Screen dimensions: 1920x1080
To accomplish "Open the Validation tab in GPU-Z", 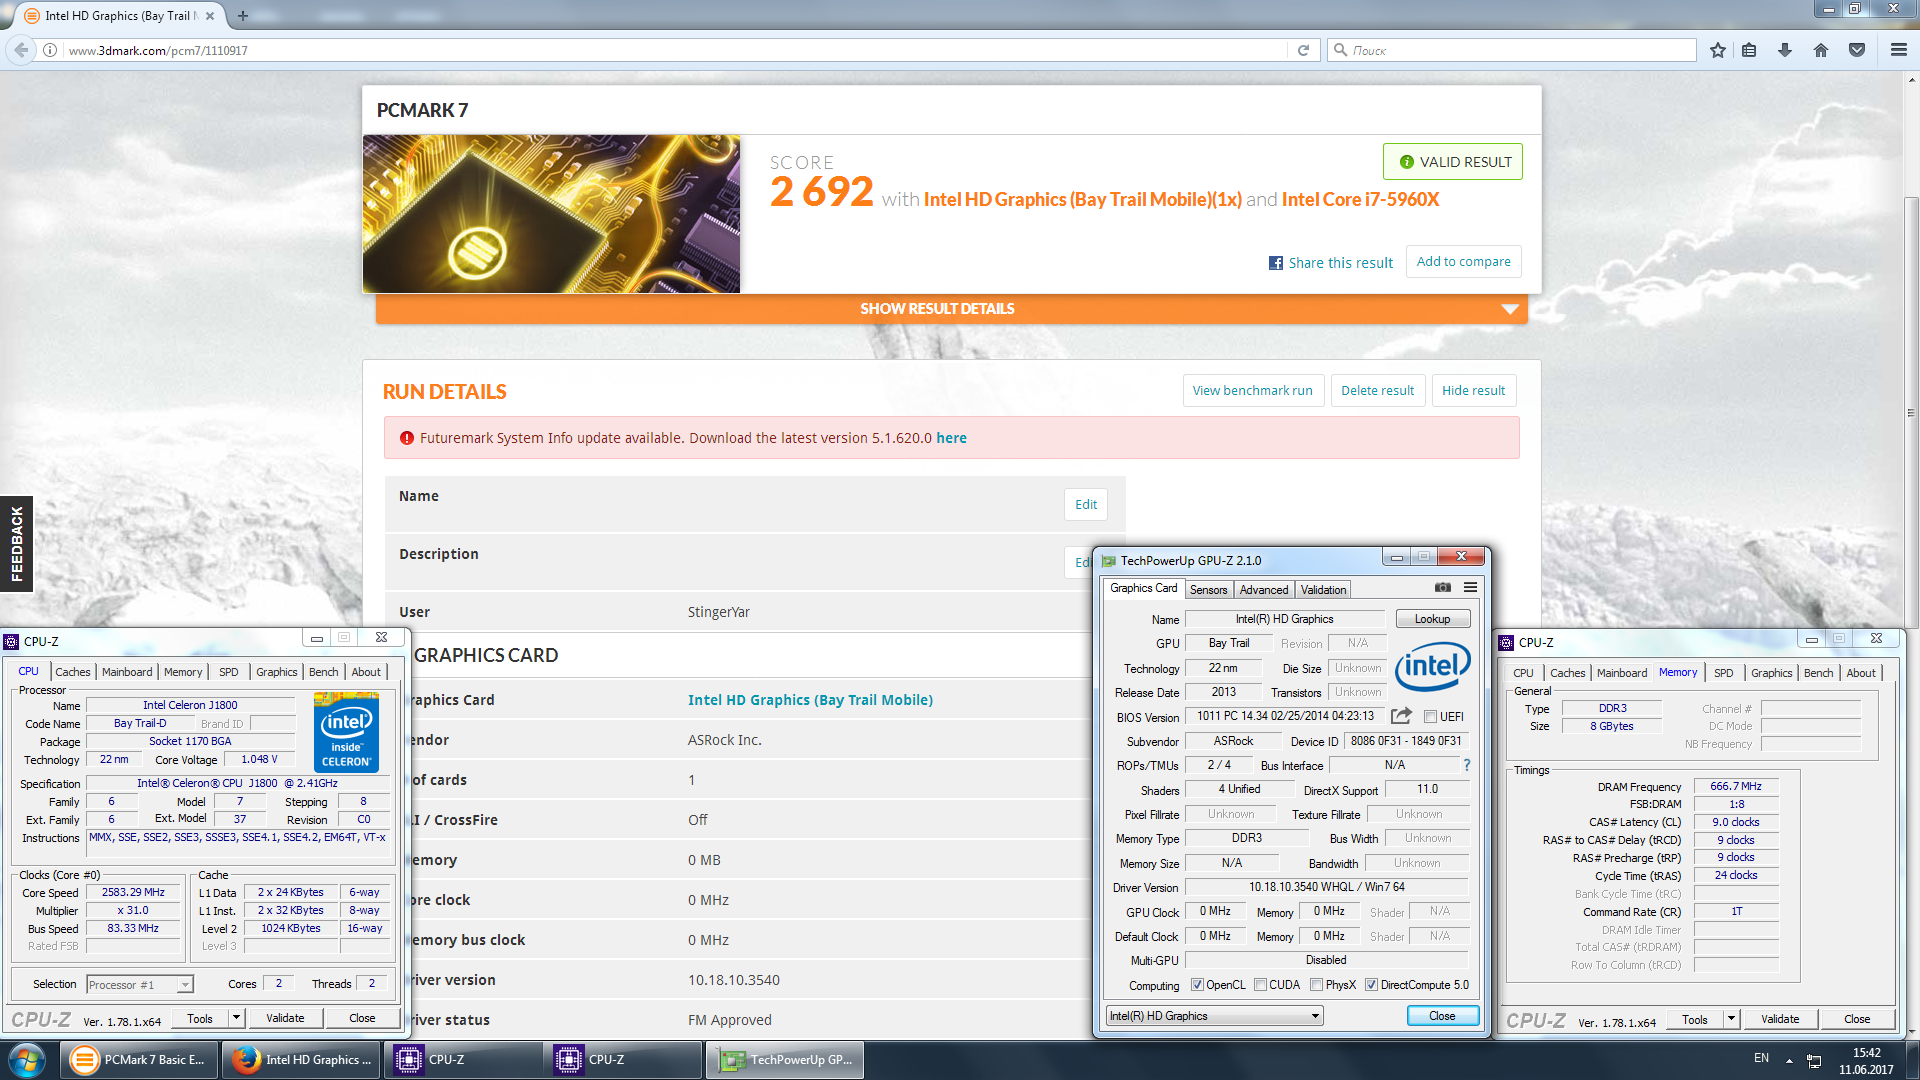I will tap(1323, 590).
